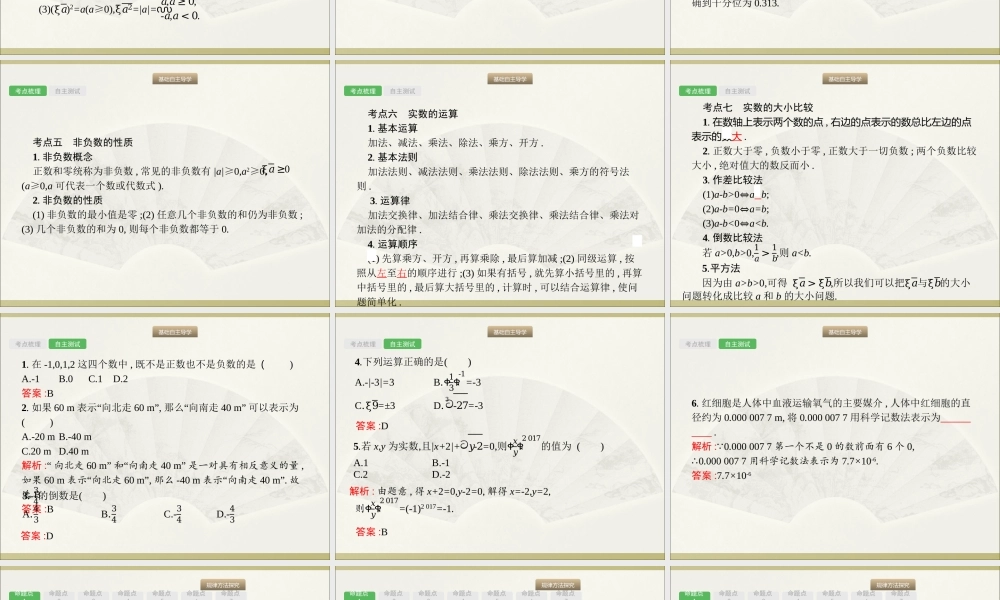1000x600 pixels.
Task: Select the 考点六 实数的运算 slide thumbnail
Action: (500, 185)
